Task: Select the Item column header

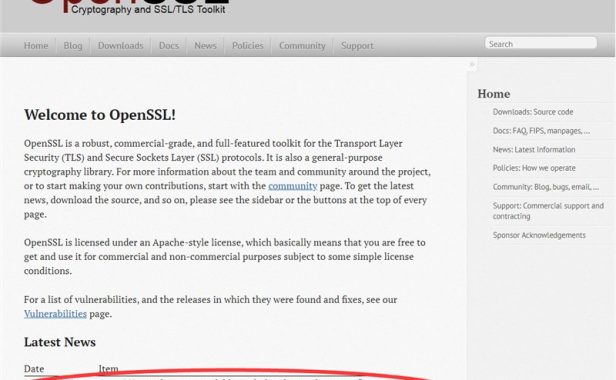Action: click(108, 369)
